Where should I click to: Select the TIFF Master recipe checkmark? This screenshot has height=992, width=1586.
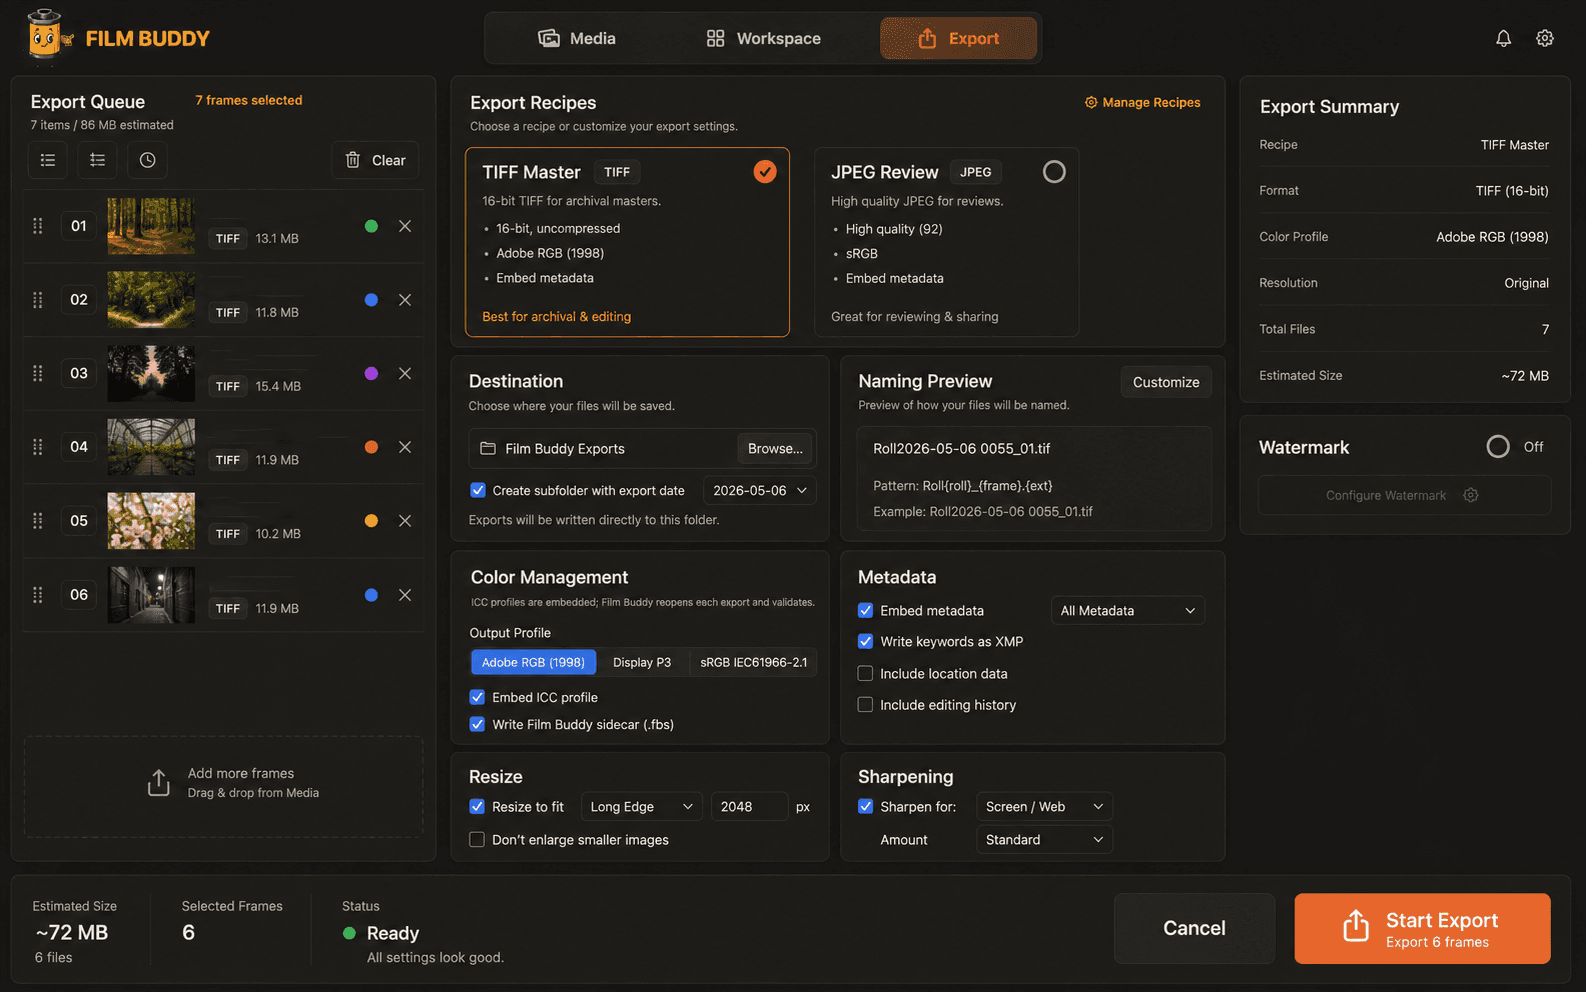[x=765, y=172]
